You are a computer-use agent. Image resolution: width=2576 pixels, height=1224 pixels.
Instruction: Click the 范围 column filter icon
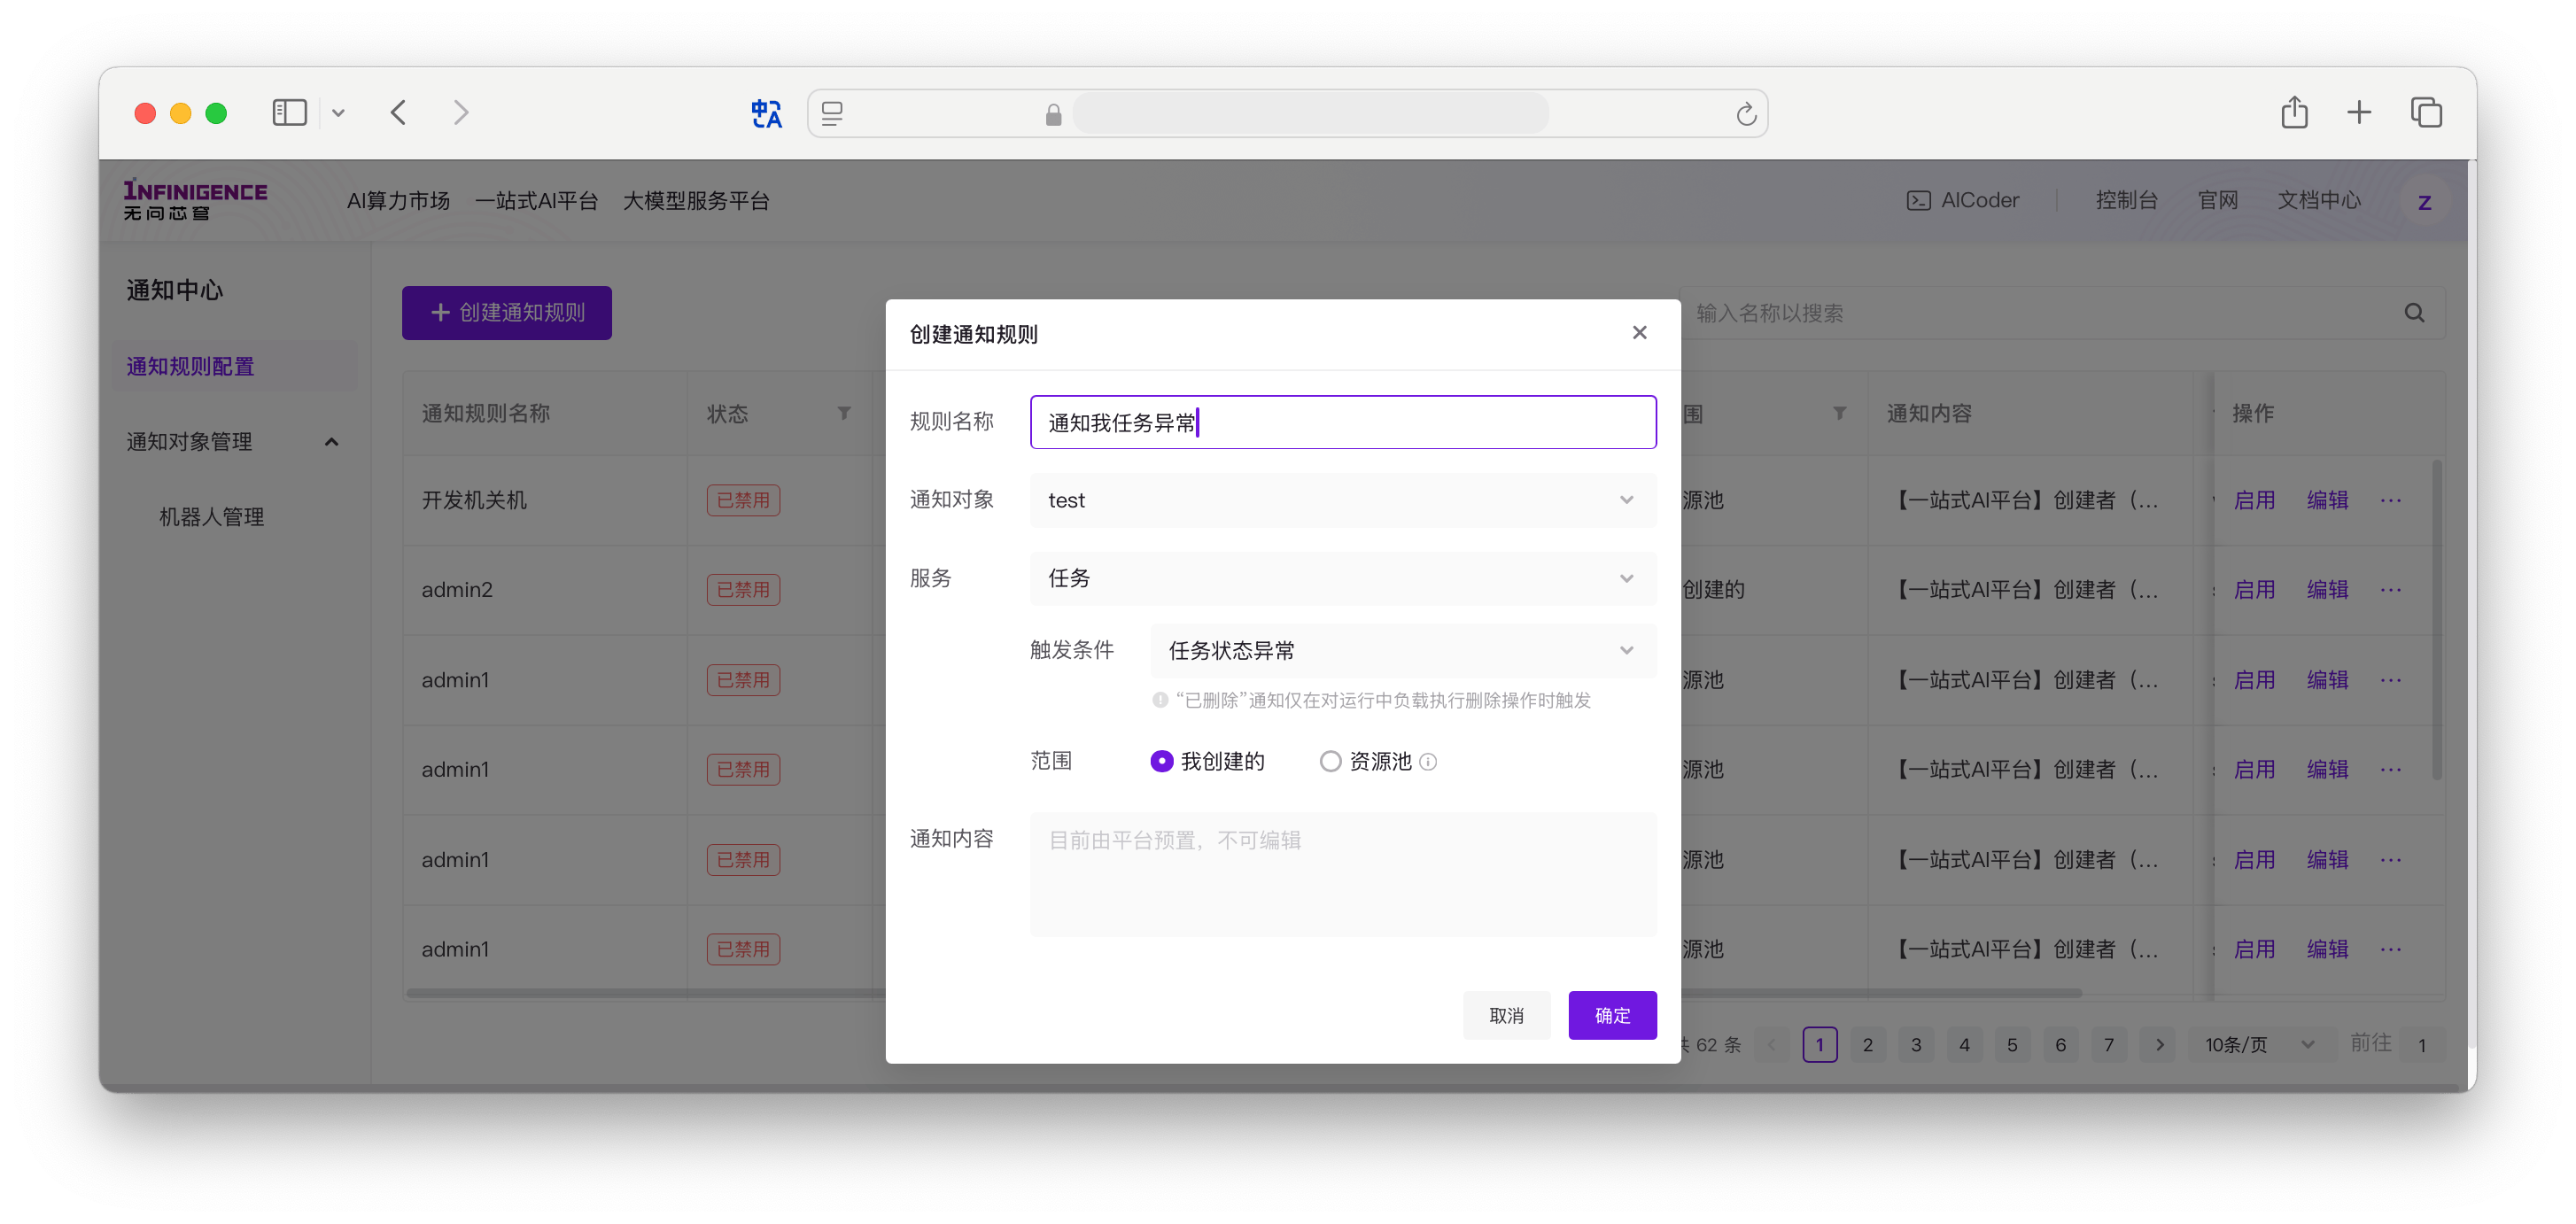pyautogui.click(x=1839, y=413)
